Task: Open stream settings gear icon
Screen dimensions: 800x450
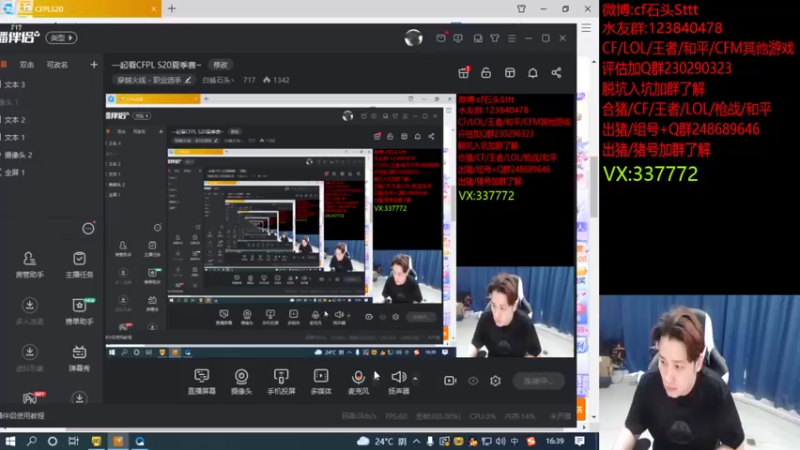Action: tap(495, 381)
